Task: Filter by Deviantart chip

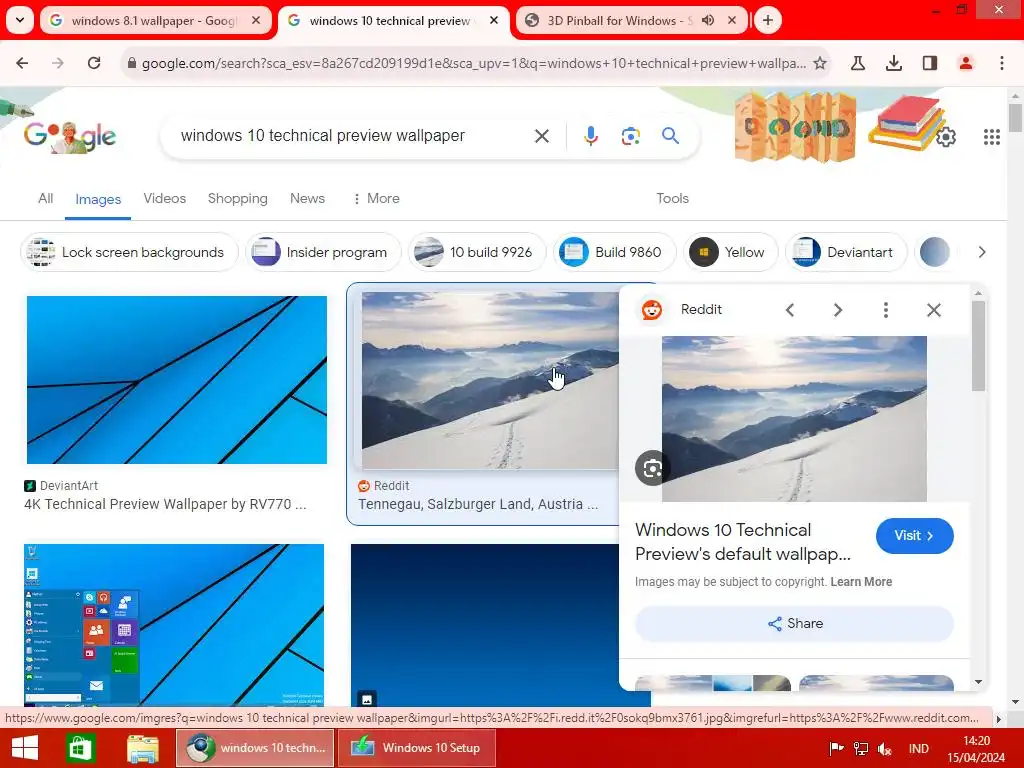Action: 846,252
